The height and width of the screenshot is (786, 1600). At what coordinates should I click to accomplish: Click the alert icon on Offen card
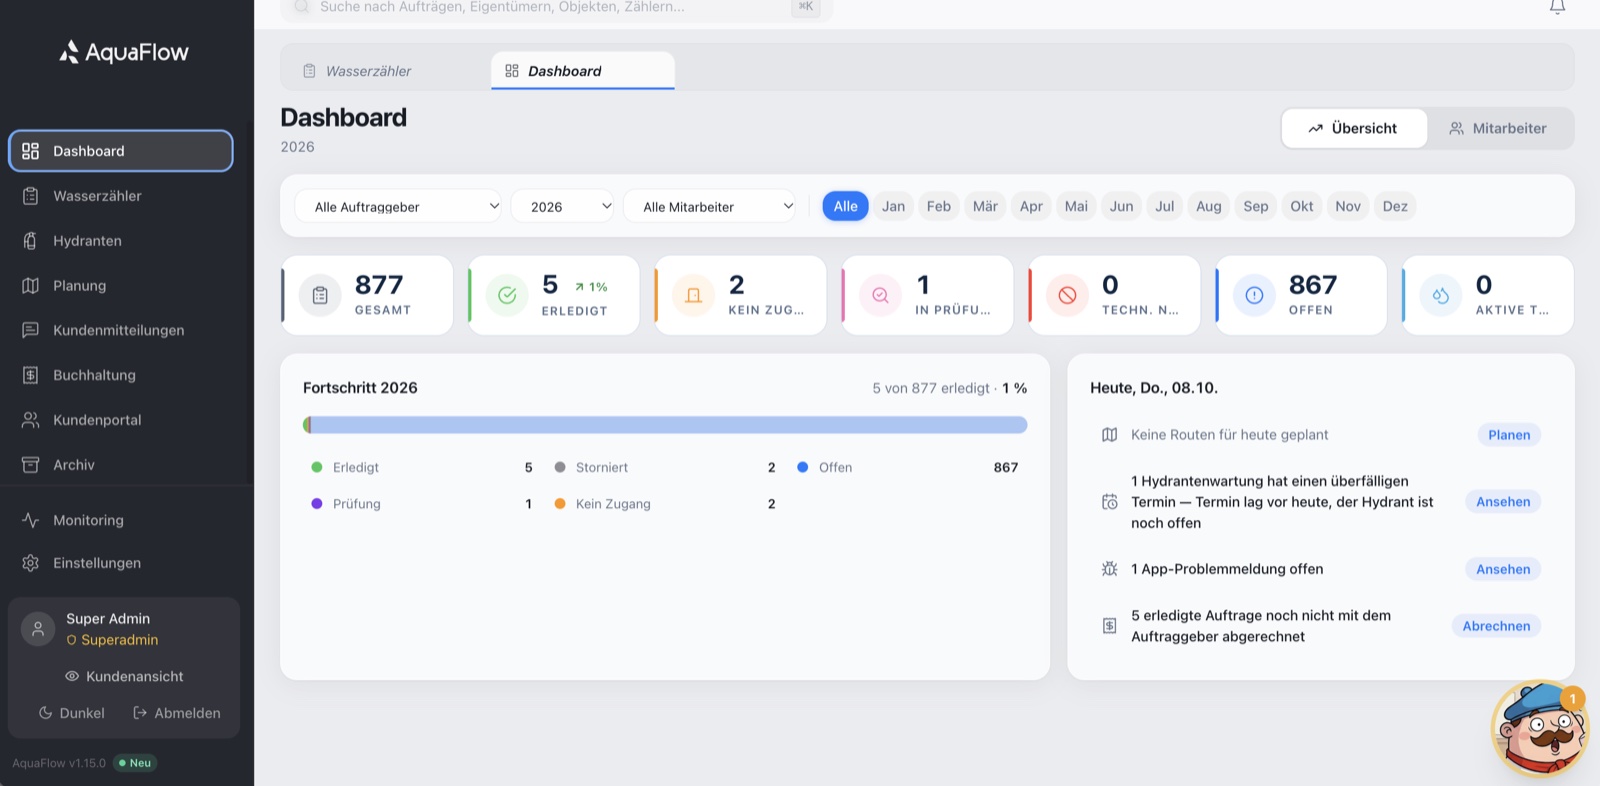point(1254,295)
